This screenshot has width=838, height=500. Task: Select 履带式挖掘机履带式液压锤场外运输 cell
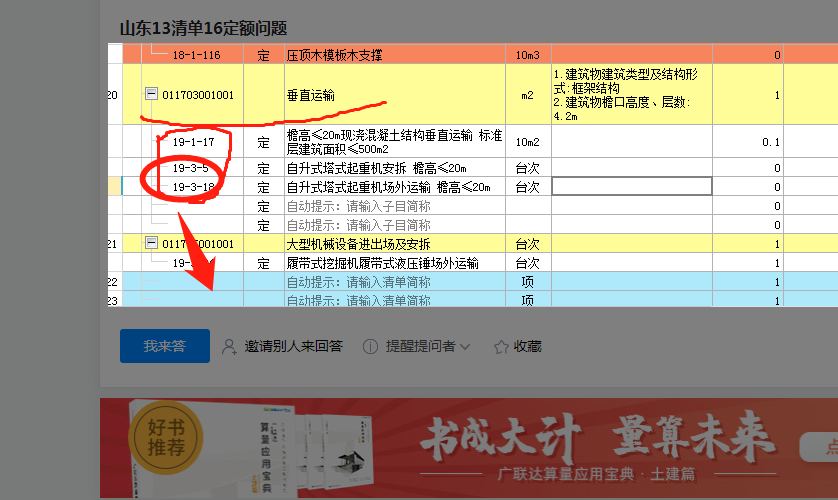[395, 263]
